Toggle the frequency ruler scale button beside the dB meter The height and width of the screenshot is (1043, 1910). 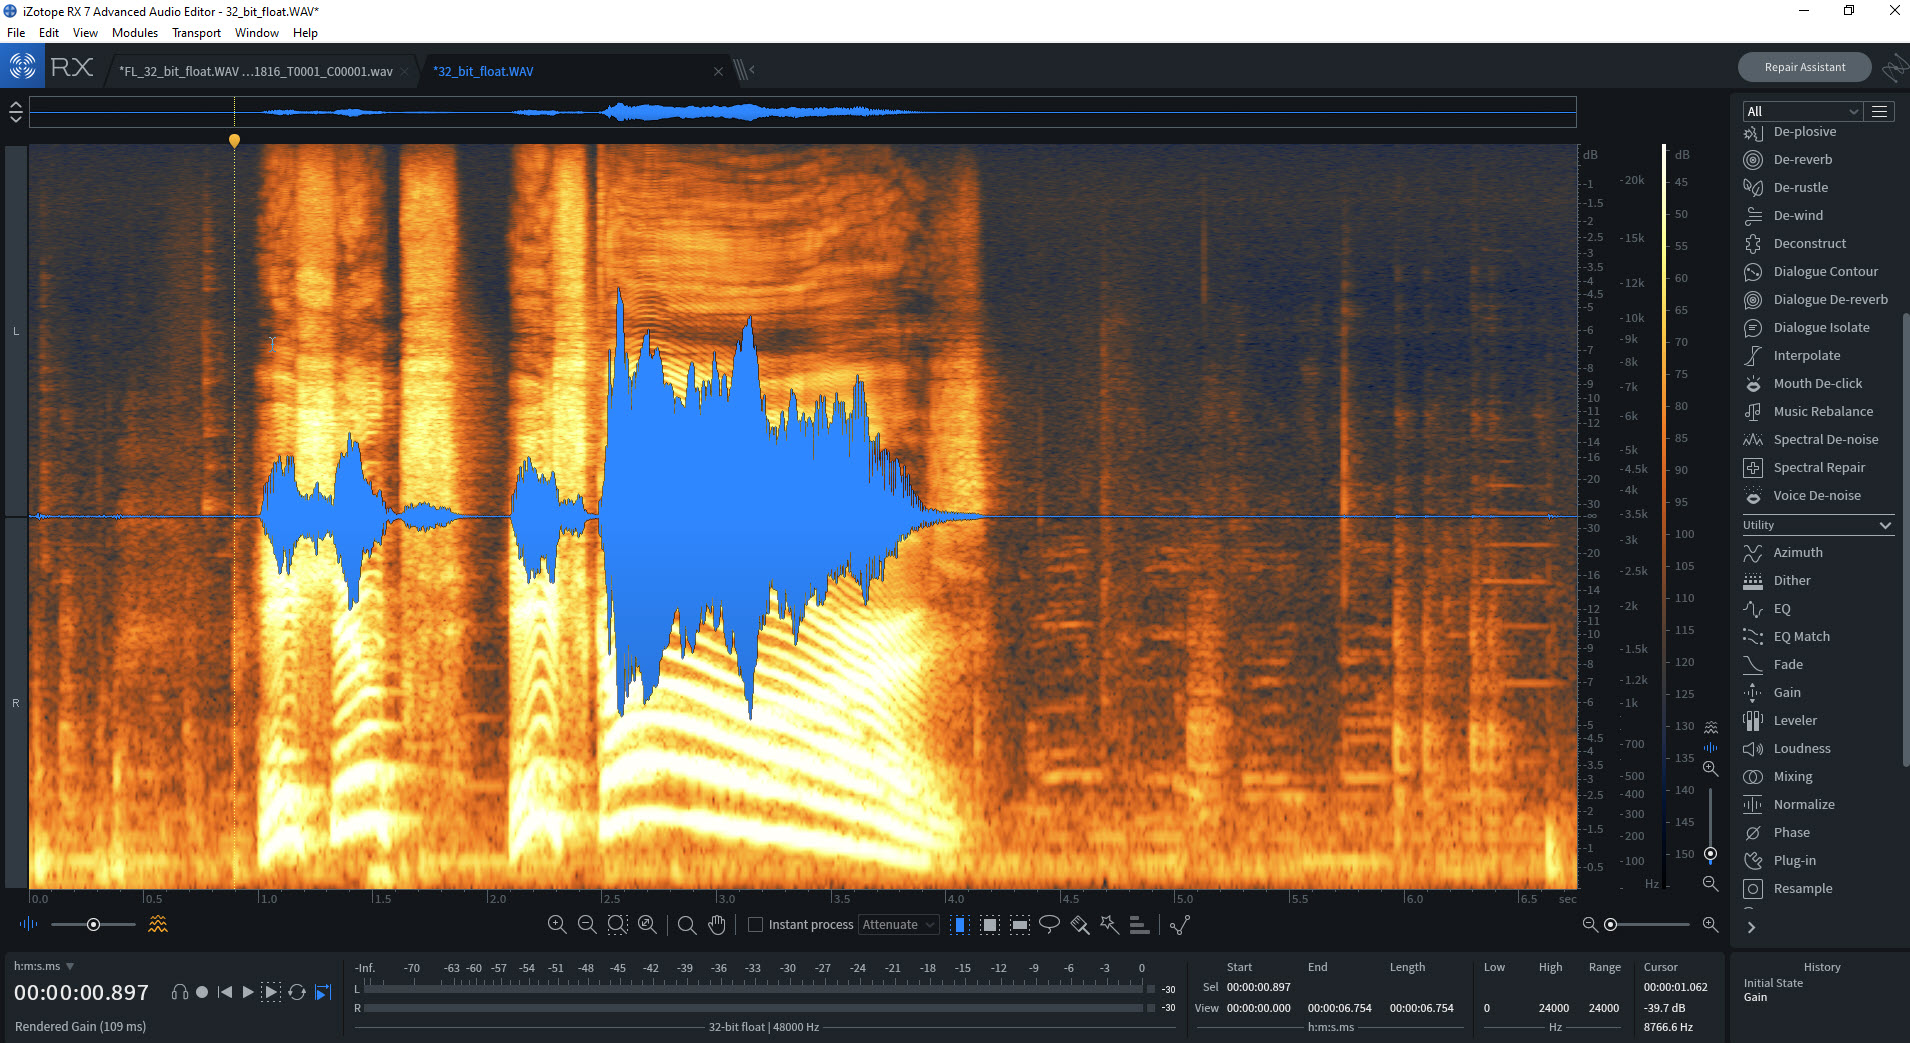[1711, 727]
